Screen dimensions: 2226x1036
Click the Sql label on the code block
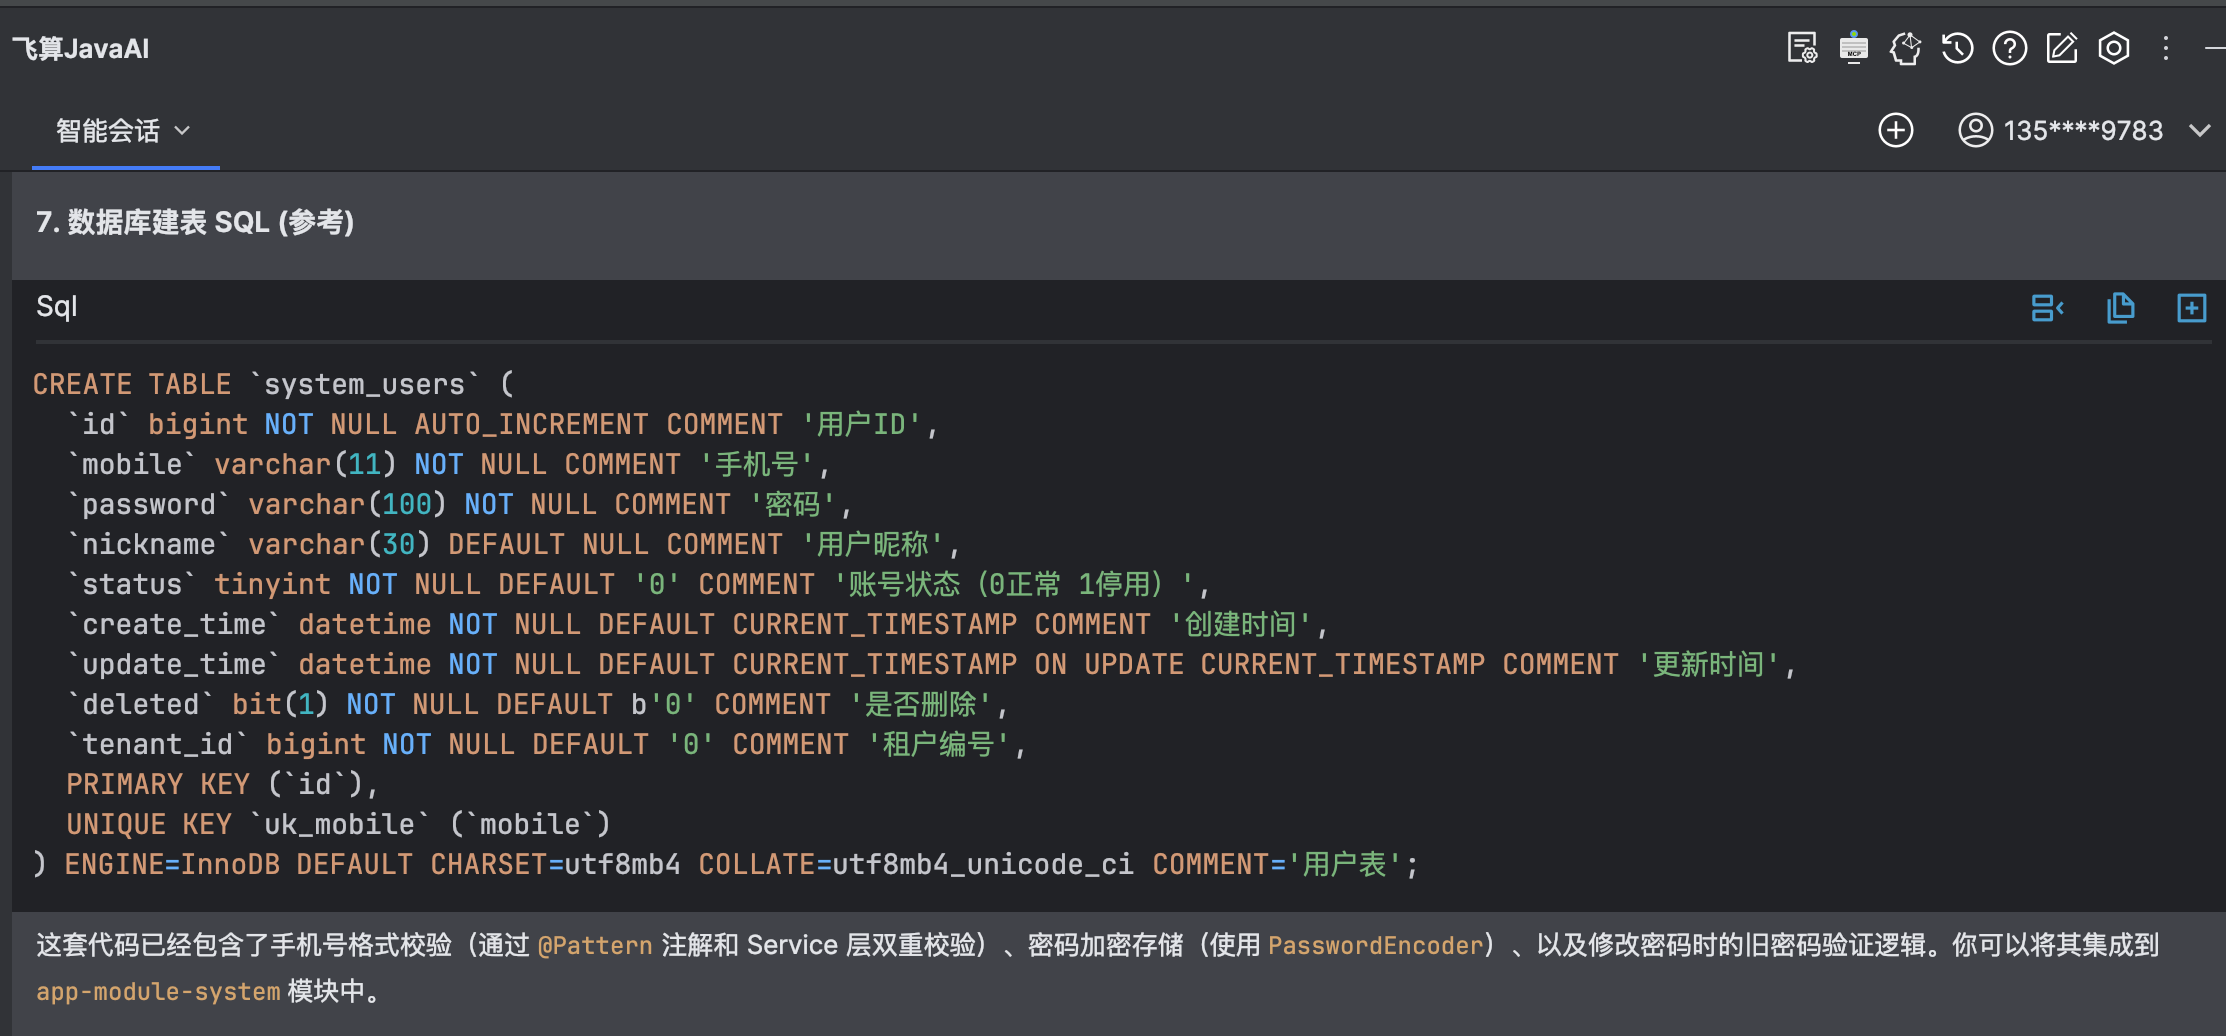[x=56, y=307]
